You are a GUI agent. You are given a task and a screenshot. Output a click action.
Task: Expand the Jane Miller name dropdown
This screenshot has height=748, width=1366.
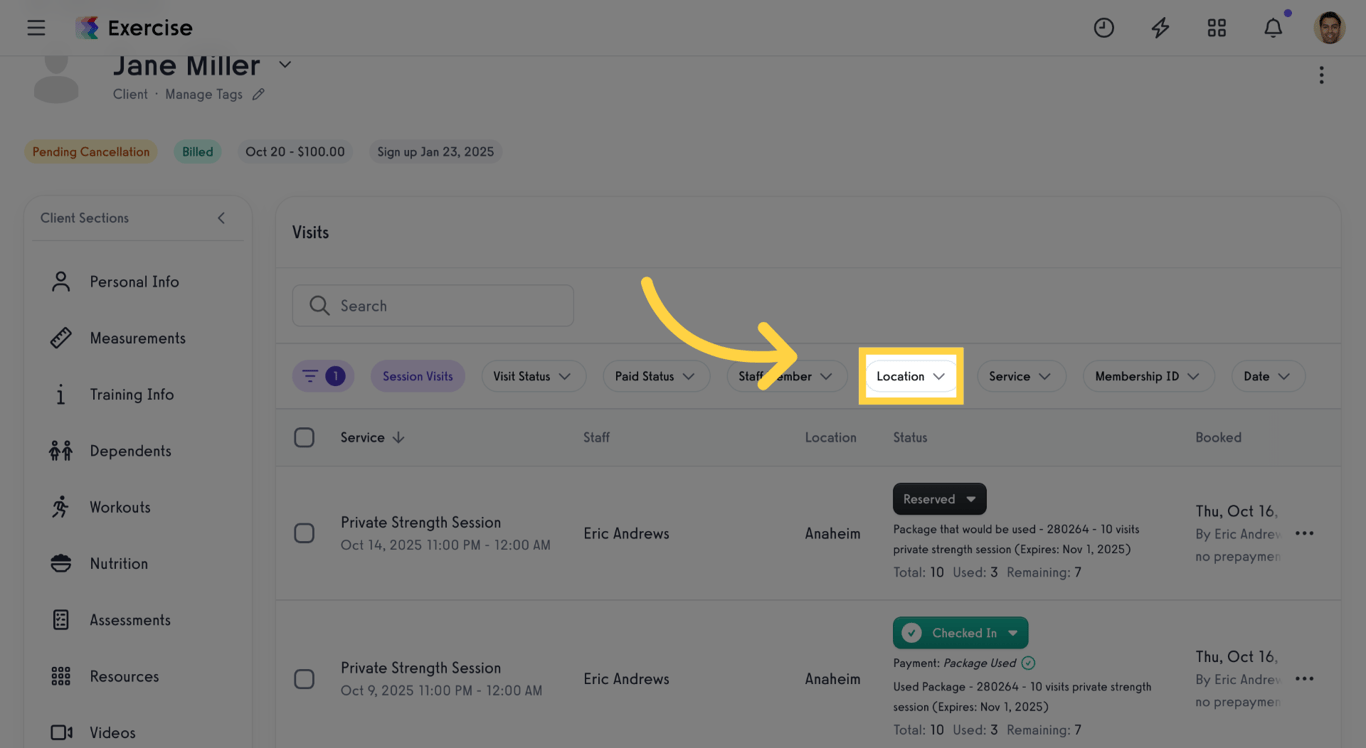(285, 65)
